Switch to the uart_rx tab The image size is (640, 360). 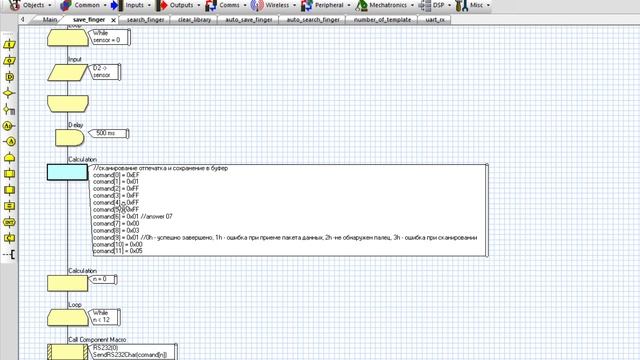(x=435, y=20)
